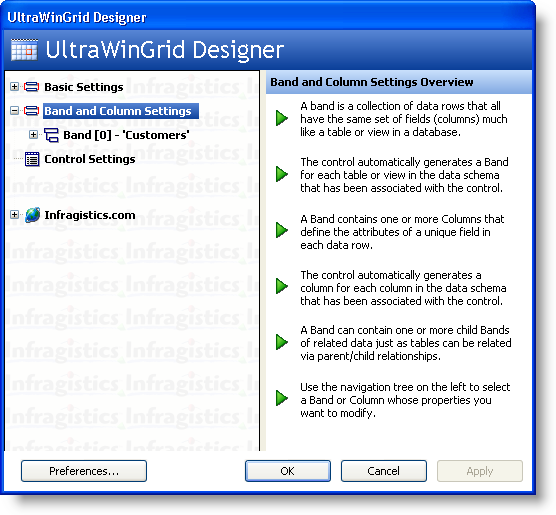The width and height of the screenshot is (556, 515).
Task: Click the large UltraWinGrid Designer banner heading
Action: [165, 50]
